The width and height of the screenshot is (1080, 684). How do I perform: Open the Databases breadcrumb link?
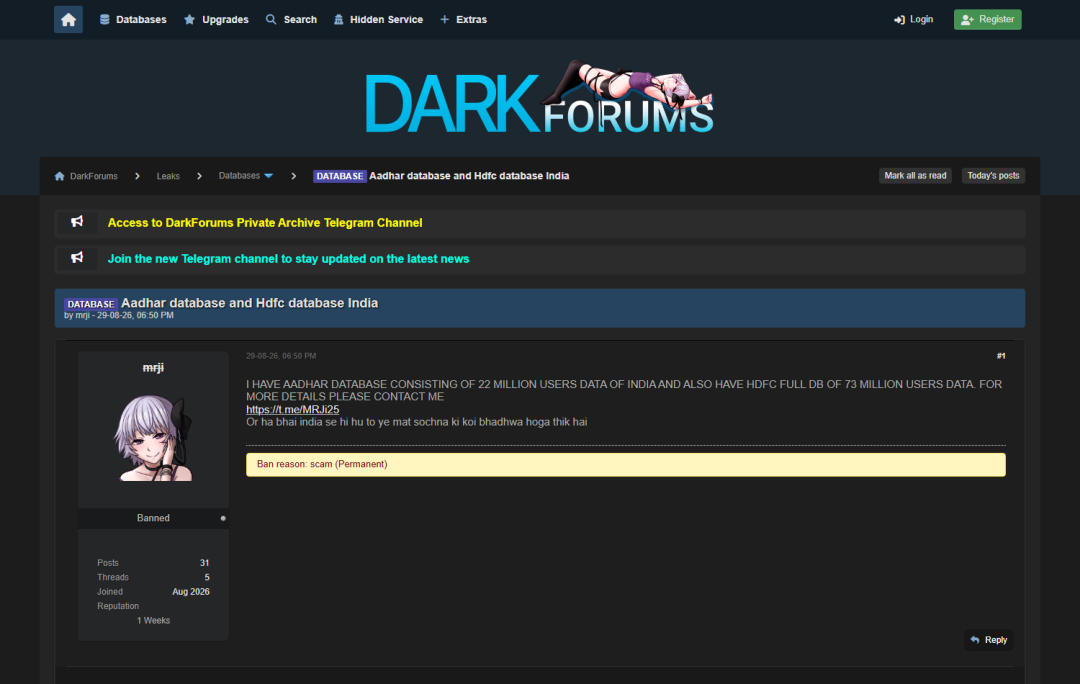pos(239,176)
